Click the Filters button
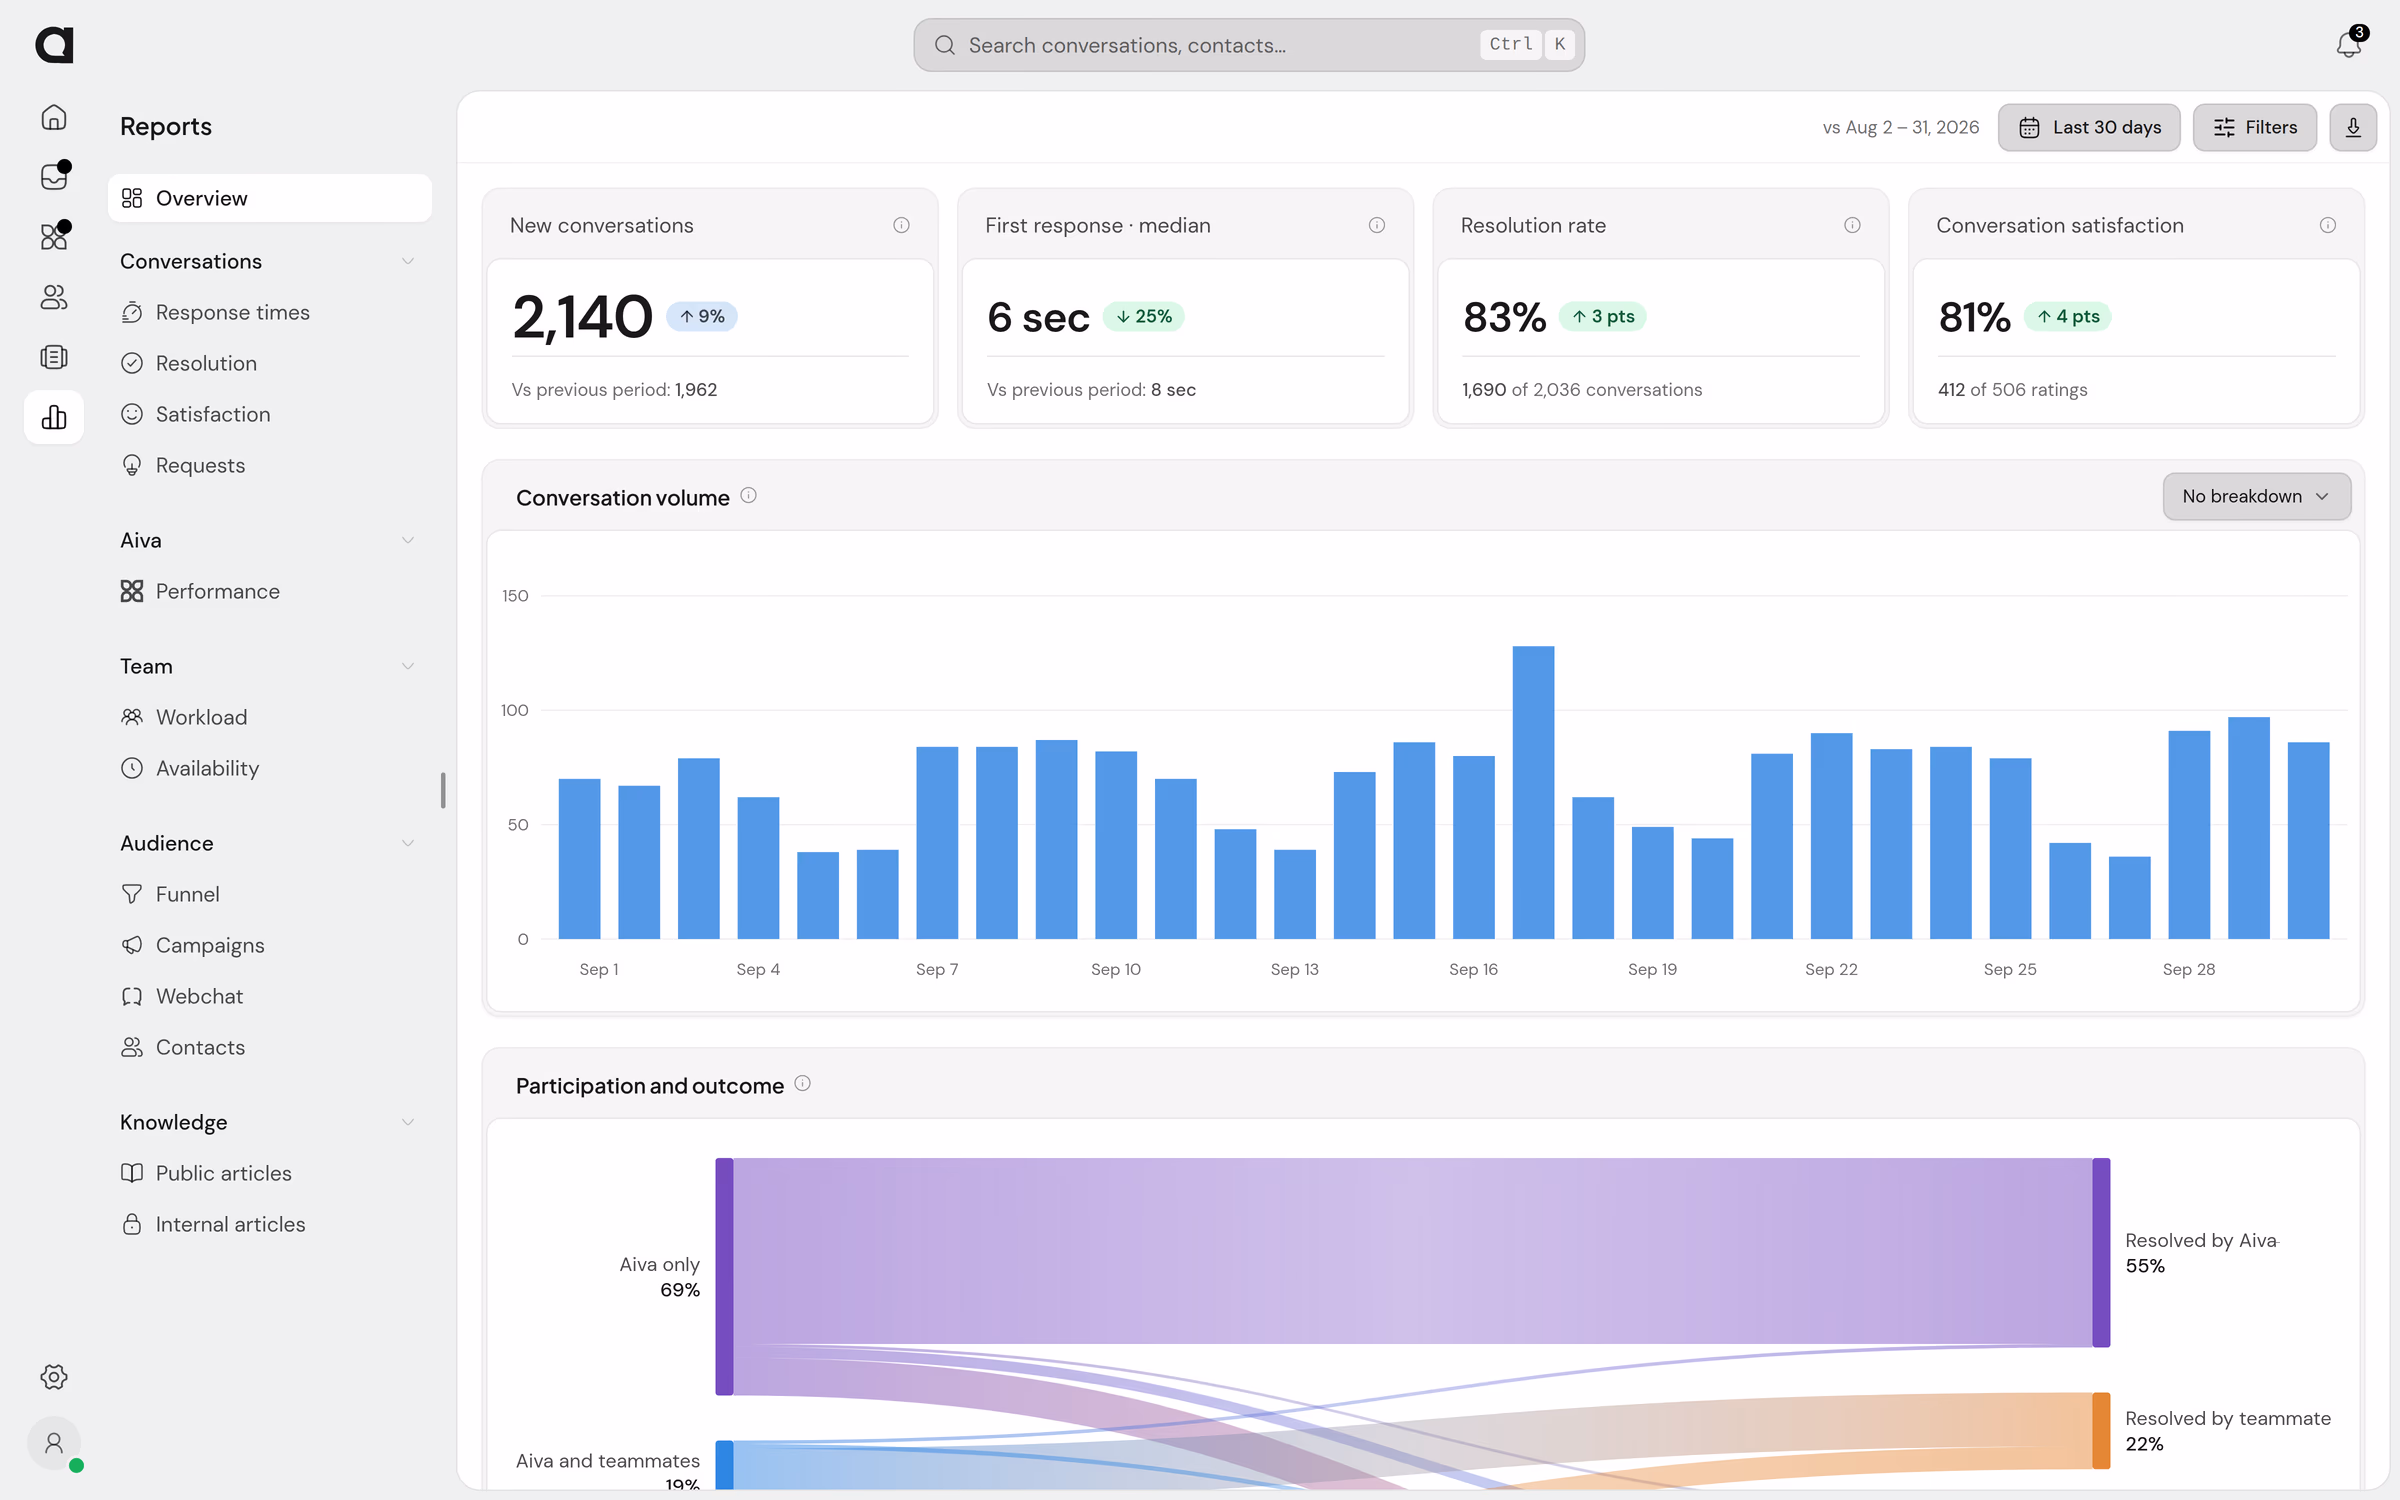 2254,127
